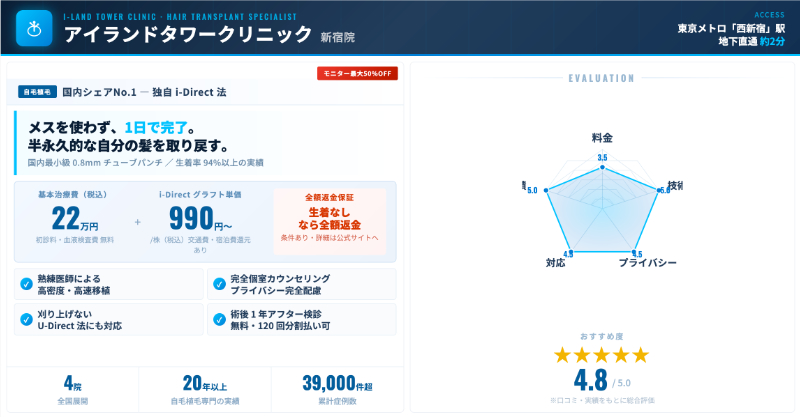Click the 料金 point on radar chart
Screen dimensions: 800x418
[x=602, y=166]
